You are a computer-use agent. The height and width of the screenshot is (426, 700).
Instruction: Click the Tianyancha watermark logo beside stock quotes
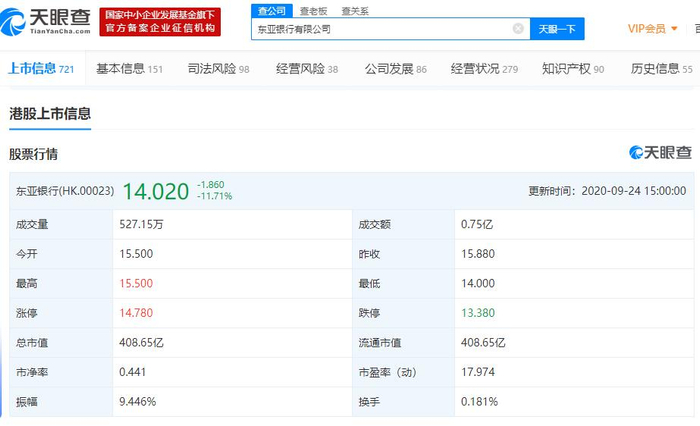pos(660,153)
